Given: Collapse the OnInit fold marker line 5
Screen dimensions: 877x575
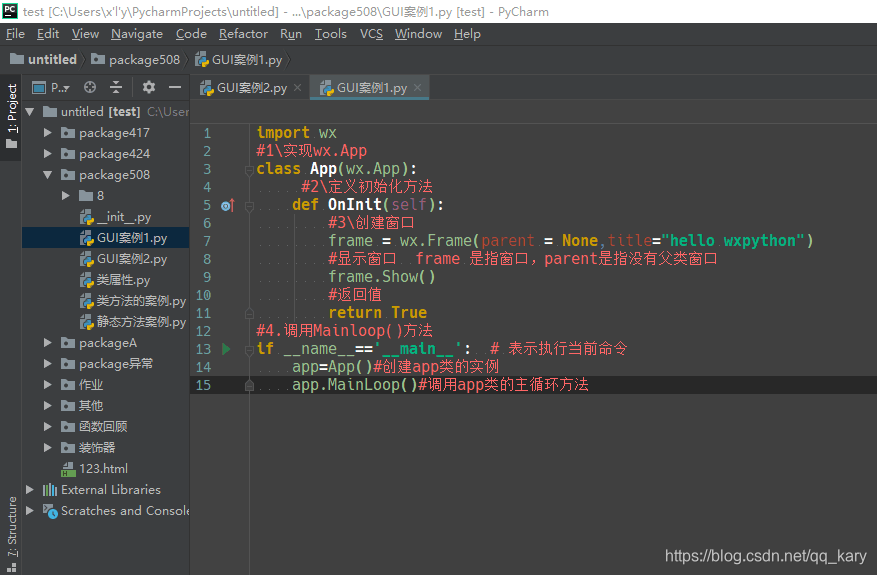Looking at the screenshot, I should (x=249, y=206).
